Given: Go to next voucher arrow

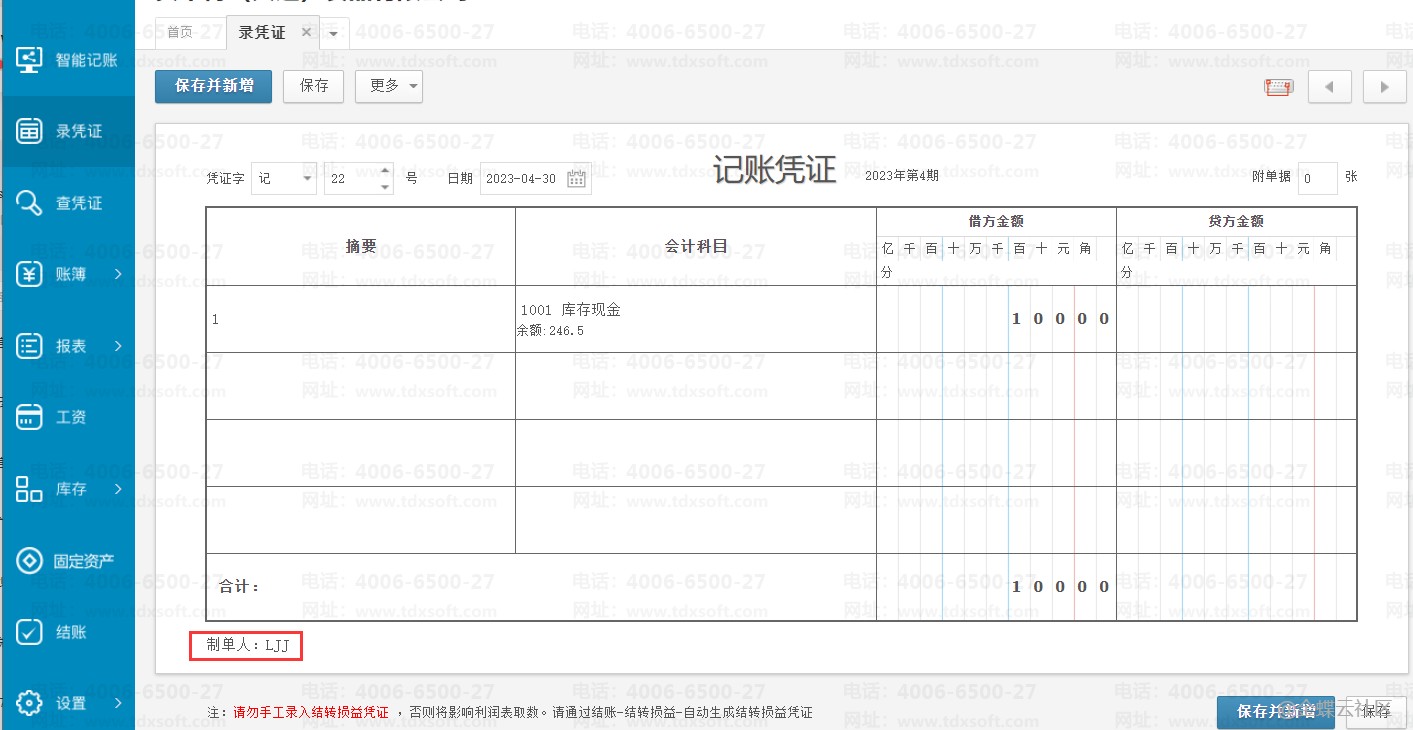Looking at the screenshot, I should pyautogui.click(x=1384, y=87).
